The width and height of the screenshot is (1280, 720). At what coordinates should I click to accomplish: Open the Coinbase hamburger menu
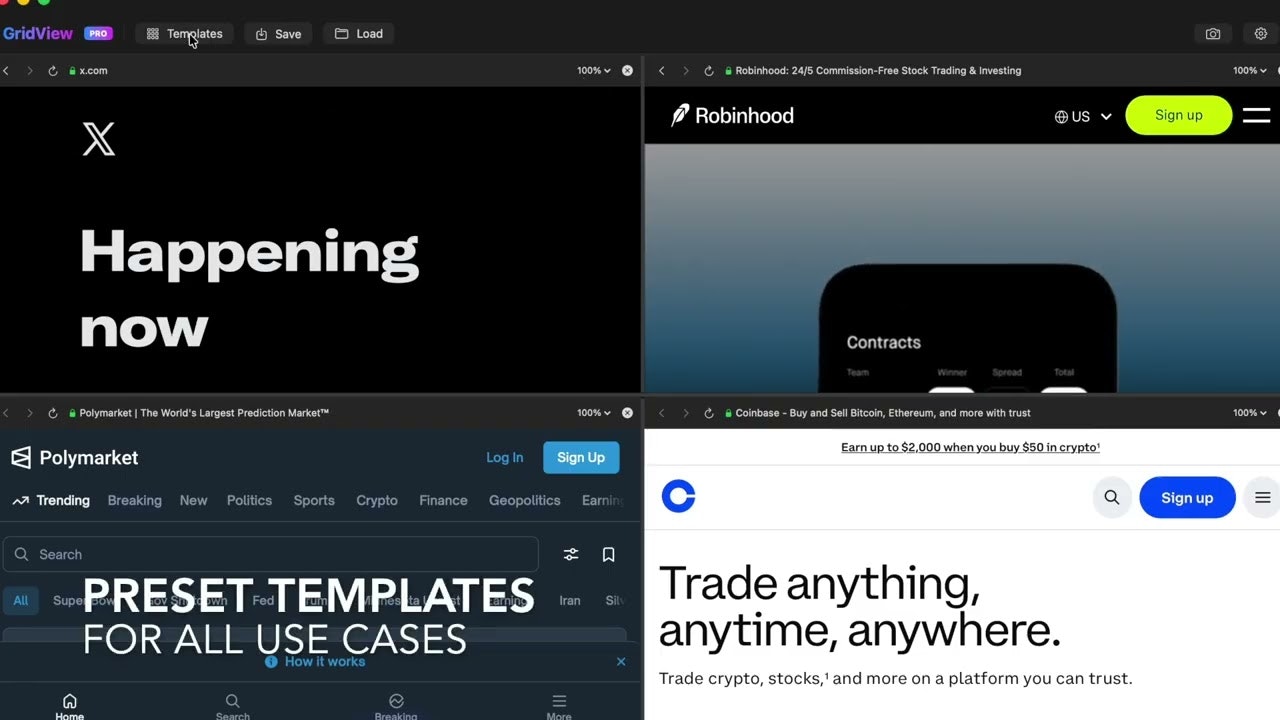[x=1262, y=497]
